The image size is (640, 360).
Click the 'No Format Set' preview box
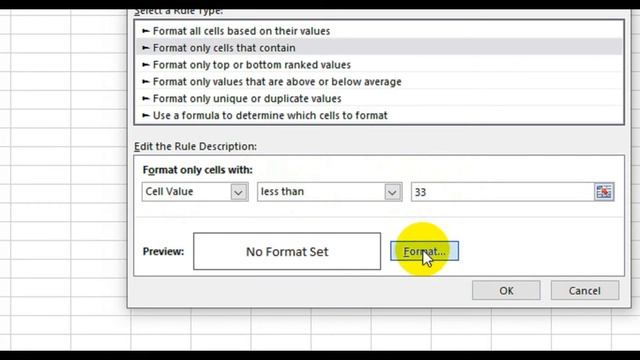click(x=287, y=251)
